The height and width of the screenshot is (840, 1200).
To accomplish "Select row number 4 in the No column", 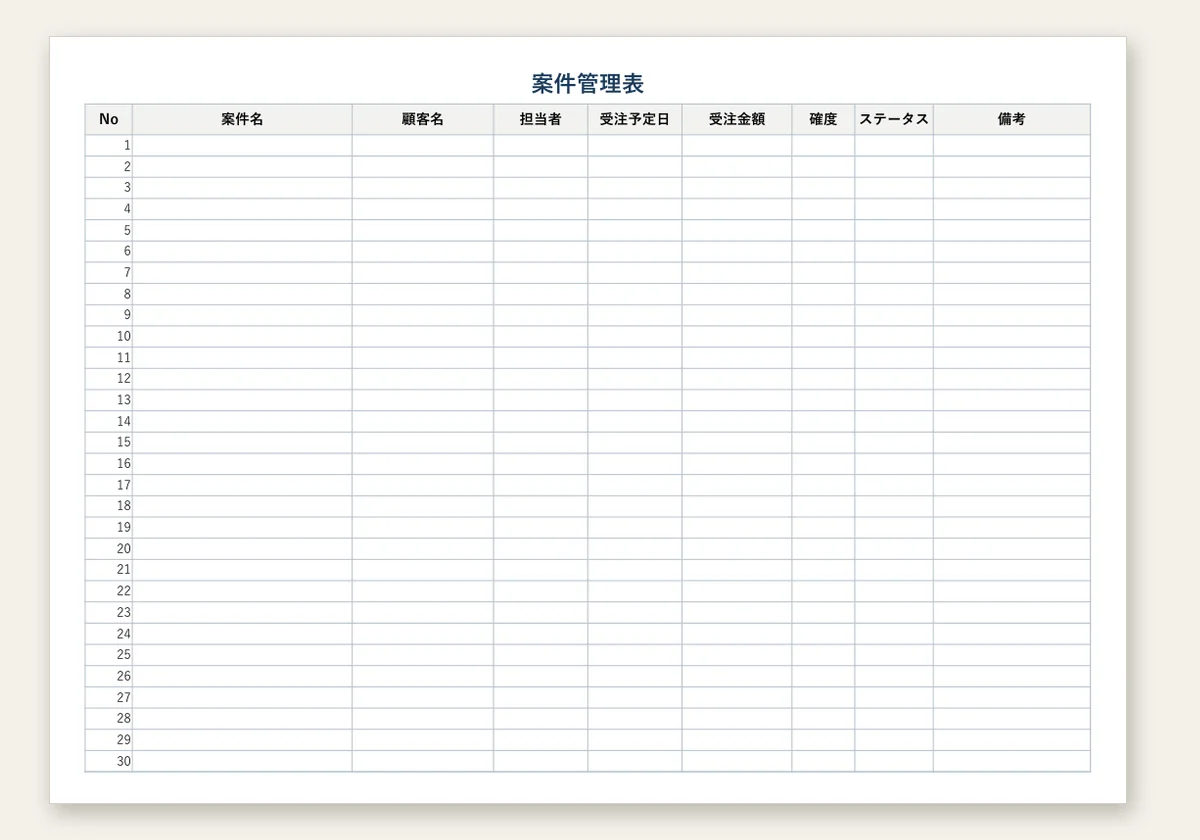I will pyautogui.click(x=109, y=209).
